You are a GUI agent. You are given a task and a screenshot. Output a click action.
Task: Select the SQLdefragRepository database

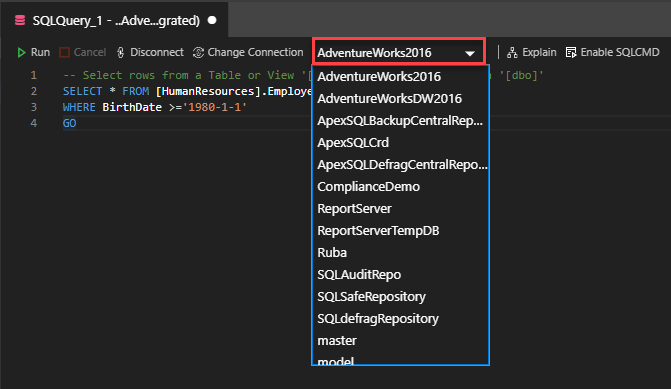point(401,319)
